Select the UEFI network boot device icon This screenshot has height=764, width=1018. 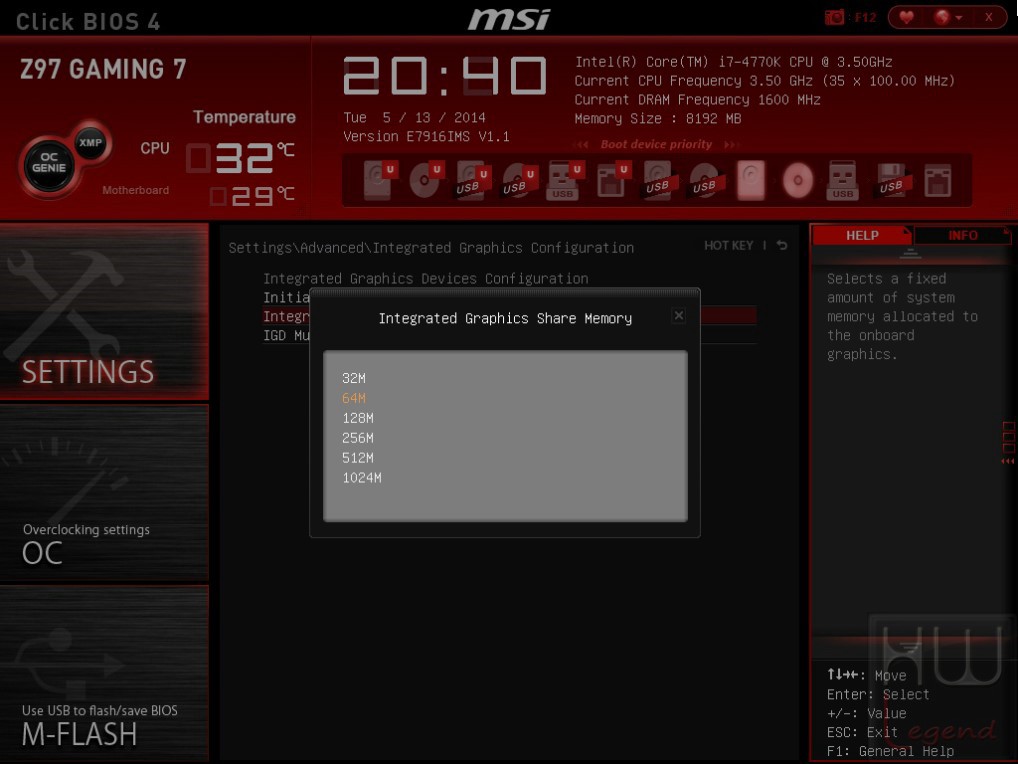pos(612,180)
